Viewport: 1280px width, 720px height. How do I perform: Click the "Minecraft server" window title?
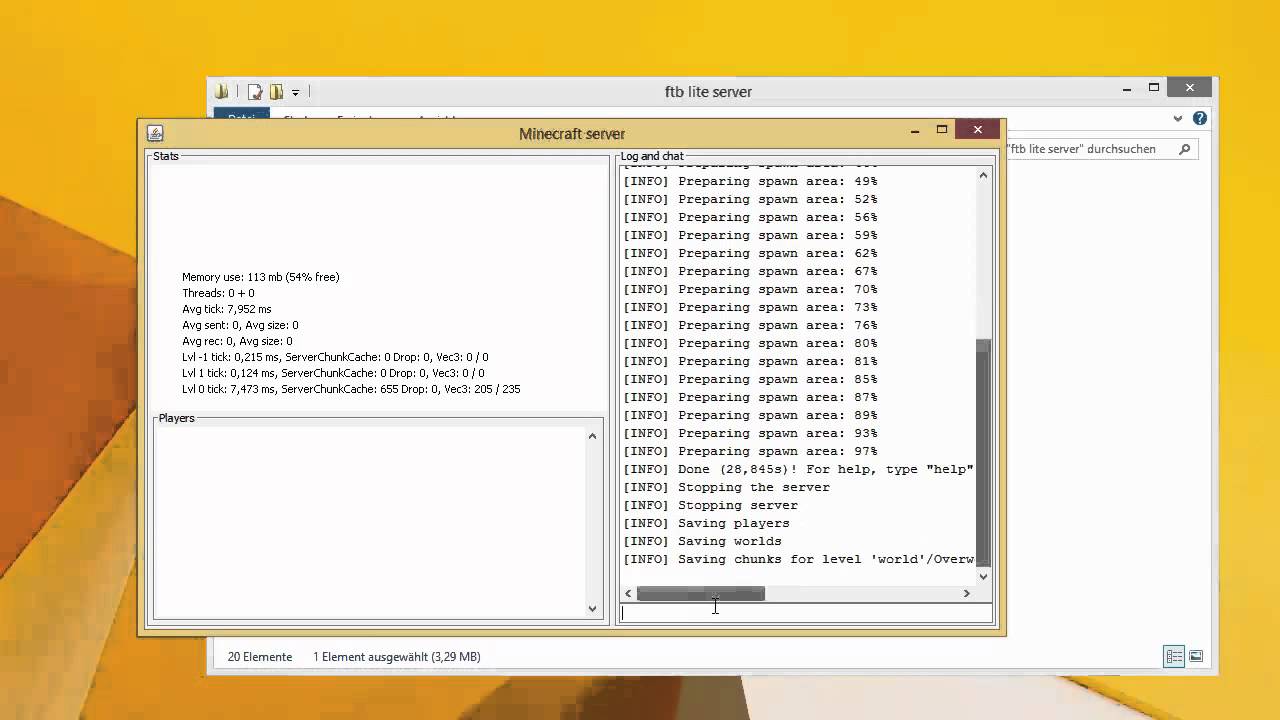click(572, 134)
